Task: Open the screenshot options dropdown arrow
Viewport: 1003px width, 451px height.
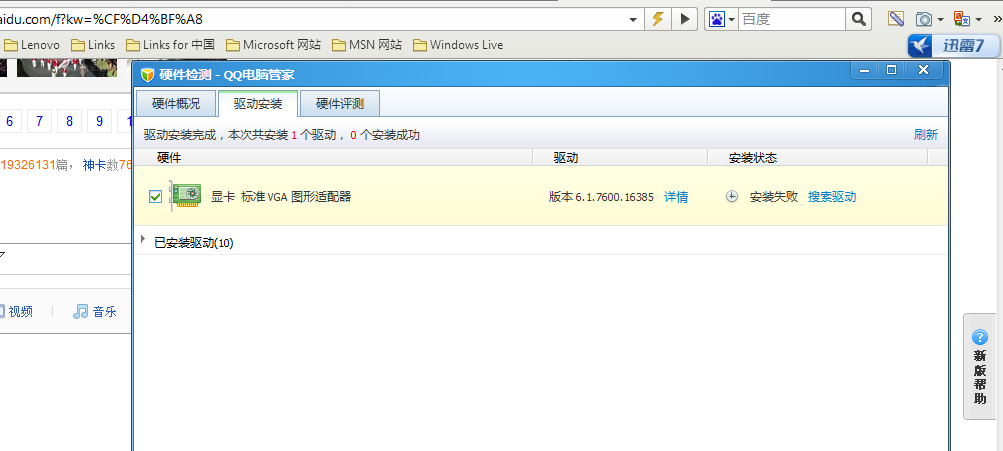Action: click(940, 20)
